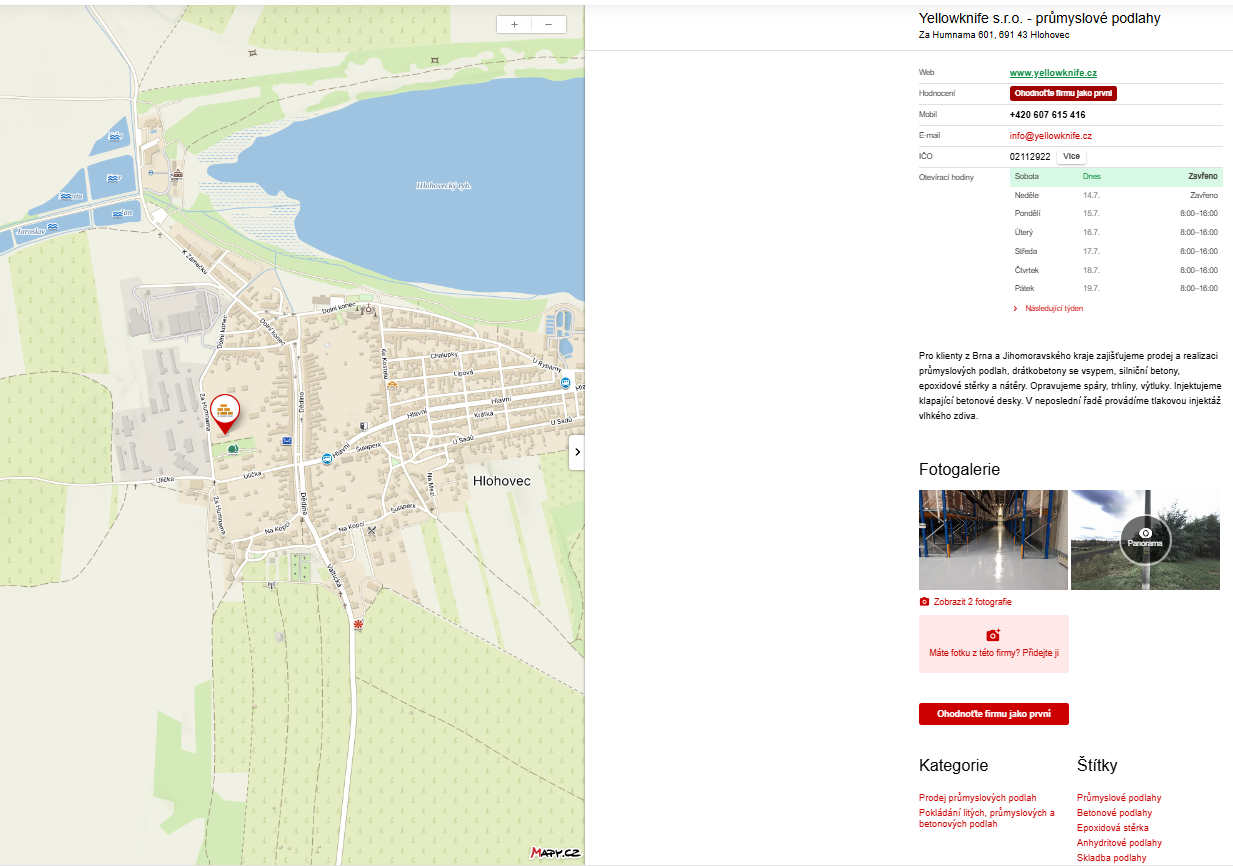Image resolution: width=1233 pixels, height=866 pixels.
Task: Select the Epoxidová stěrka tag
Action: (x=1113, y=828)
